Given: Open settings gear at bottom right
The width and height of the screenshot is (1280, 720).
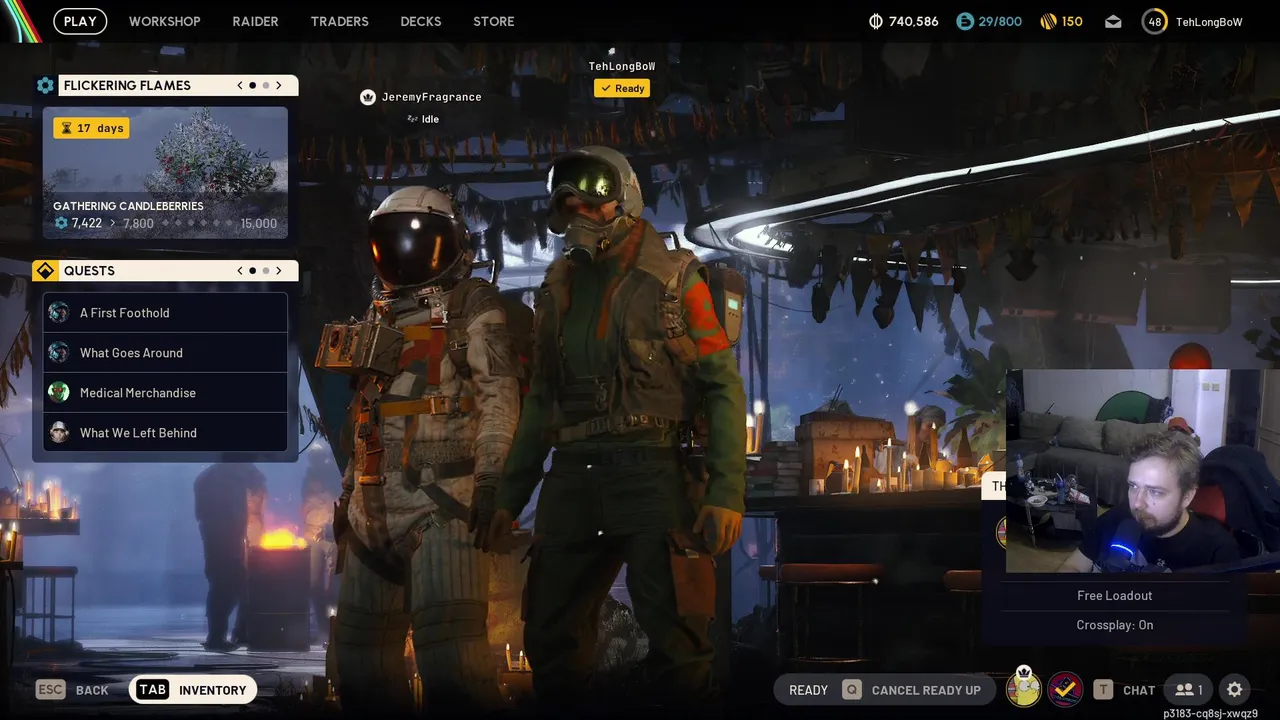Looking at the screenshot, I should pos(1235,690).
